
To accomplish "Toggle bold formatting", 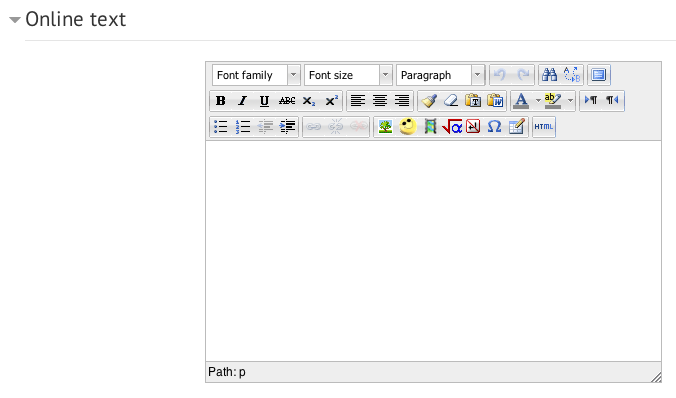I will [x=220, y=101].
